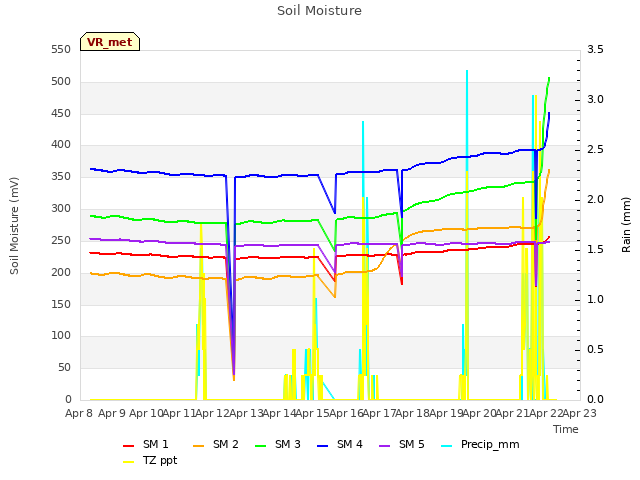640x480 pixels.
Task: Click the Apr 23 x-axis tick label
Action: coord(579,413)
